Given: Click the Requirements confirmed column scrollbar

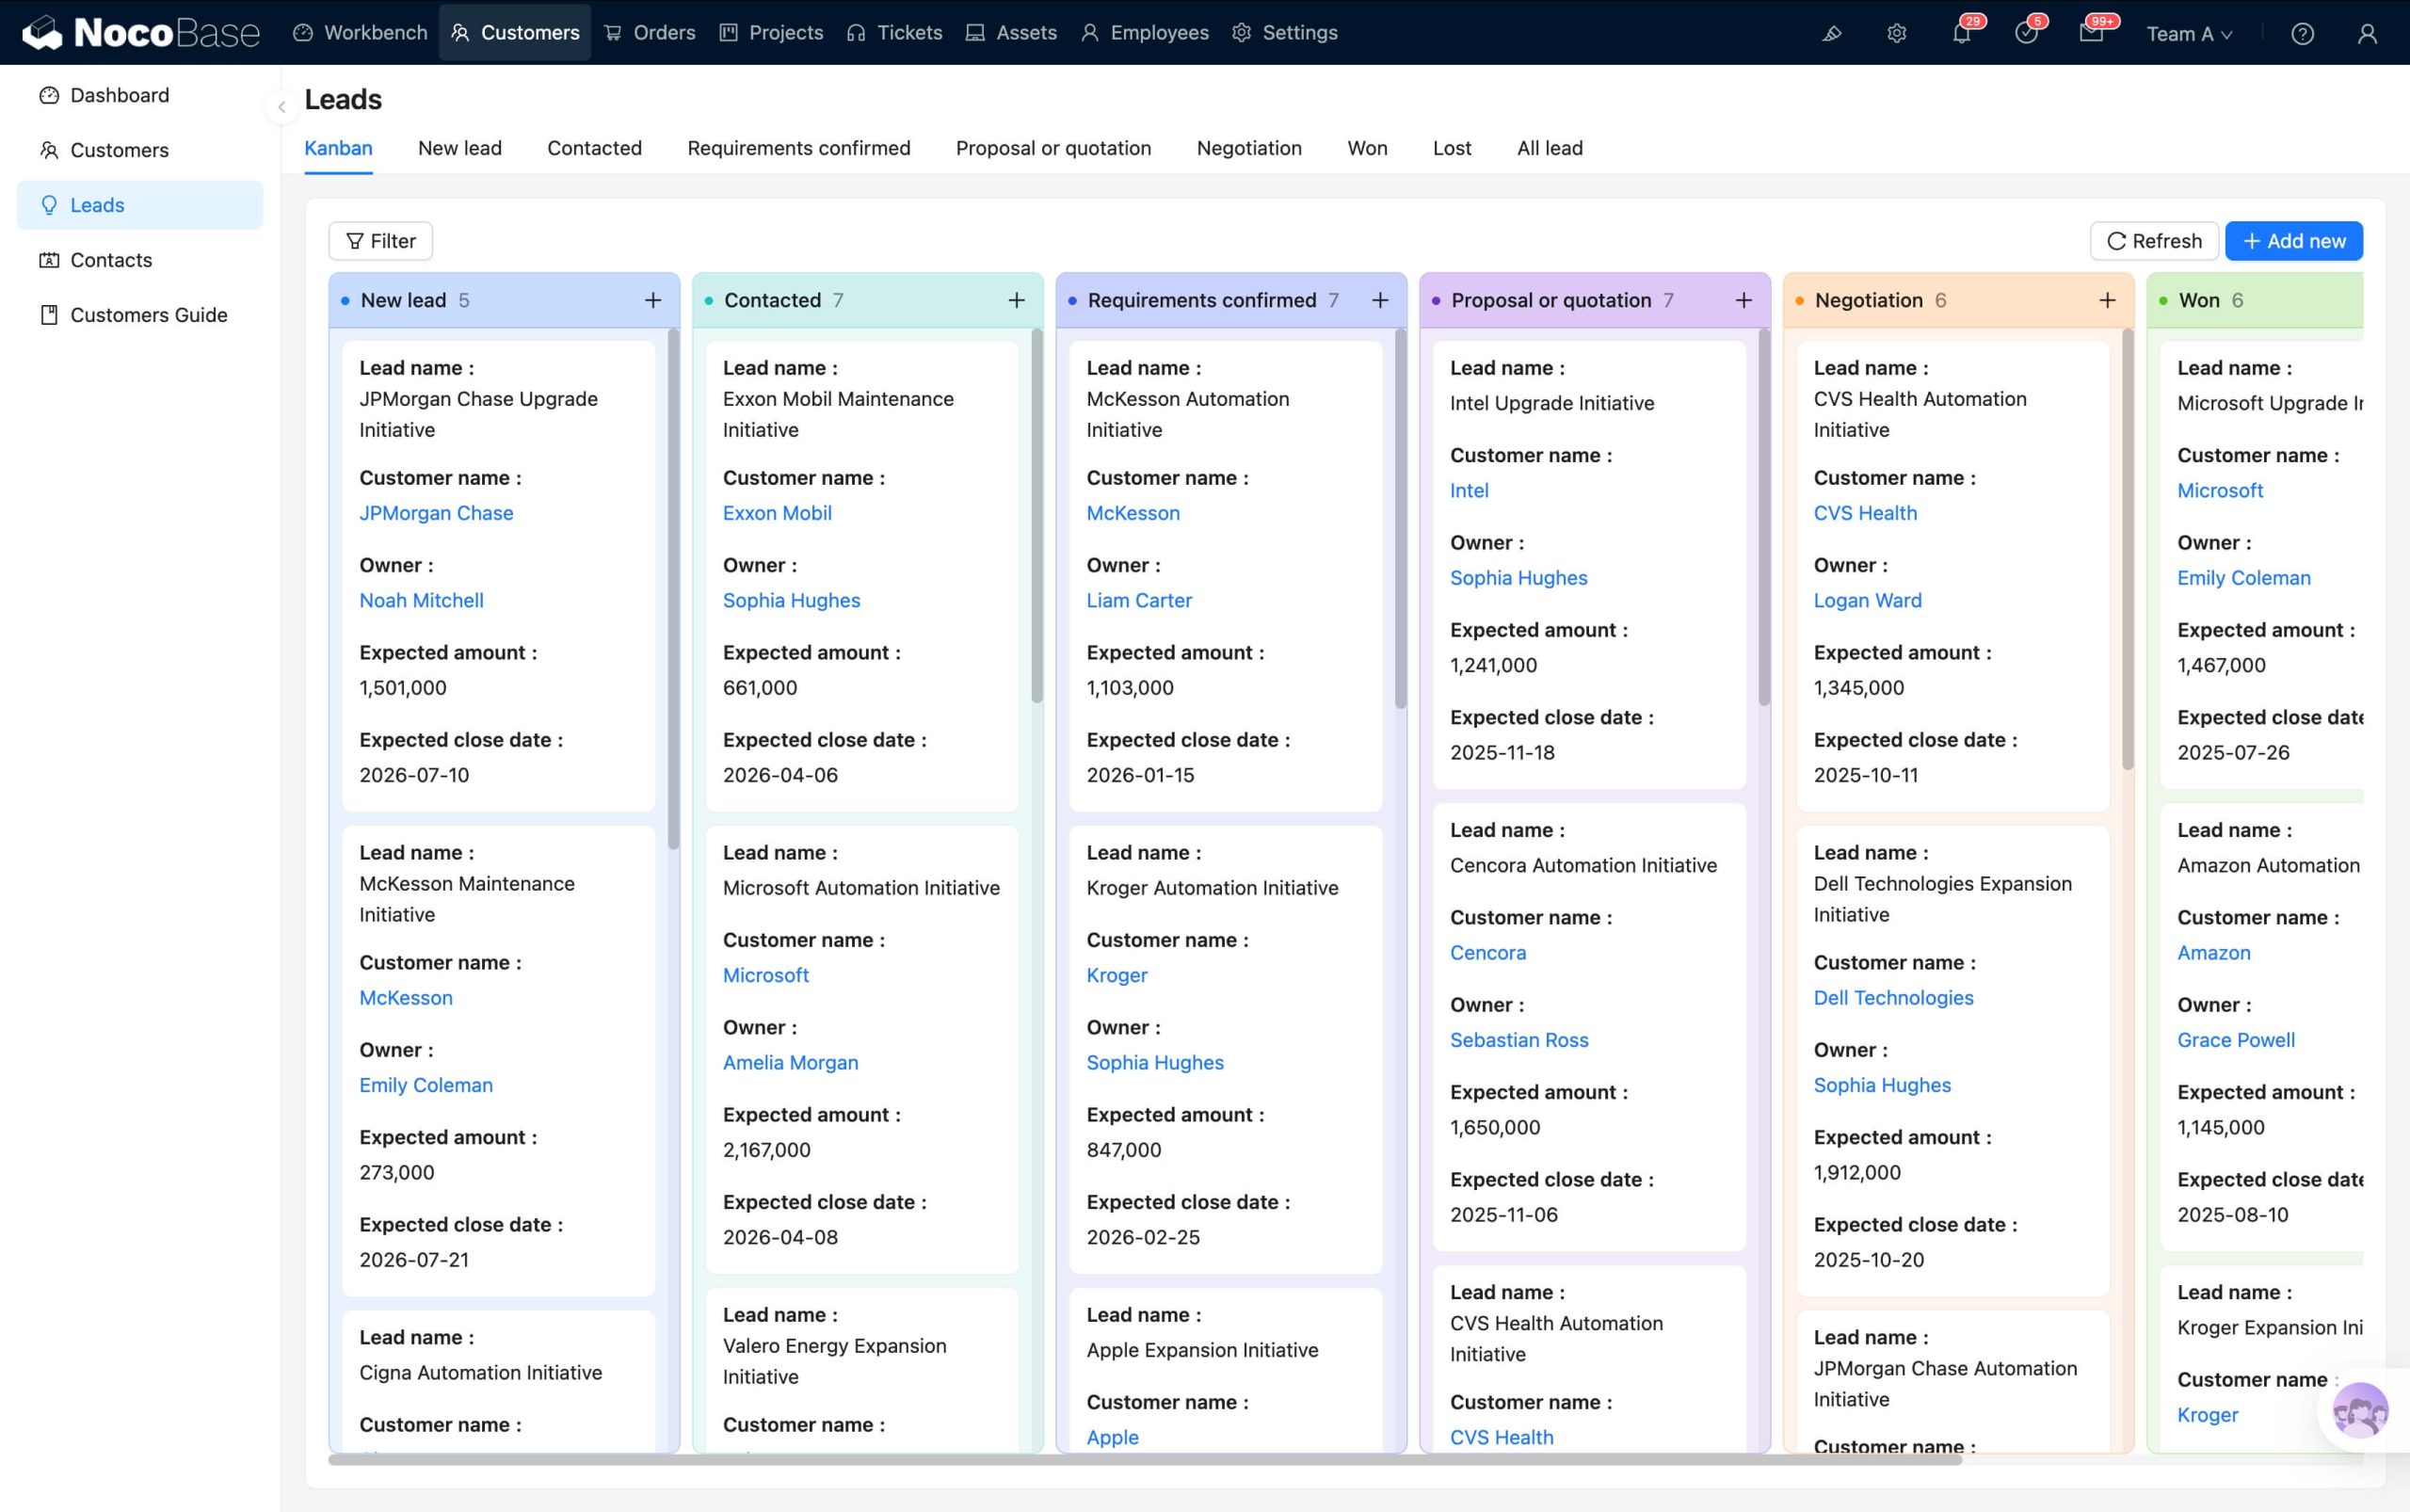Looking at the screenshot, I should (1400, 518).
